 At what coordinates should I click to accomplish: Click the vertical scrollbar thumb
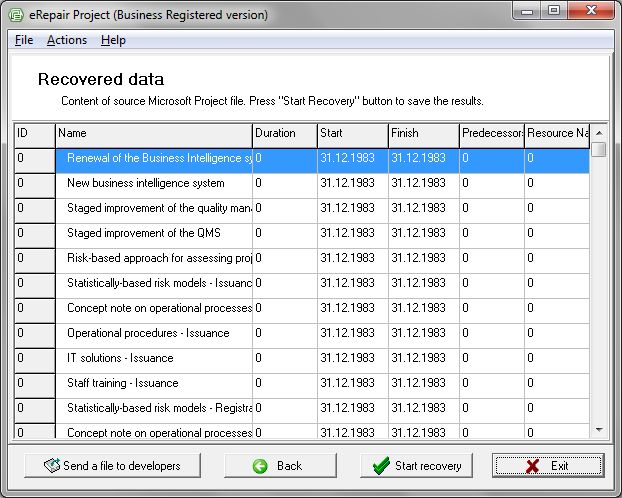599,150
